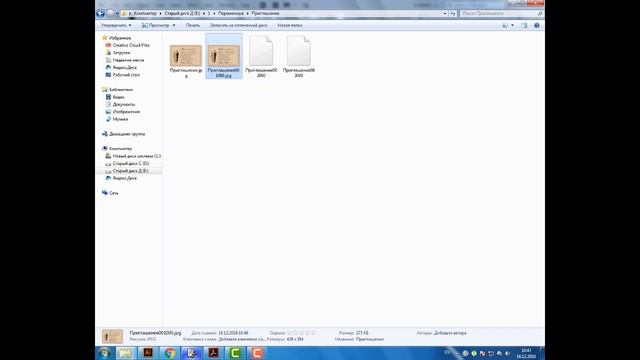Open the Windows Start menu
Viewport: 640px width, 360px height.
tap(104, 353)
